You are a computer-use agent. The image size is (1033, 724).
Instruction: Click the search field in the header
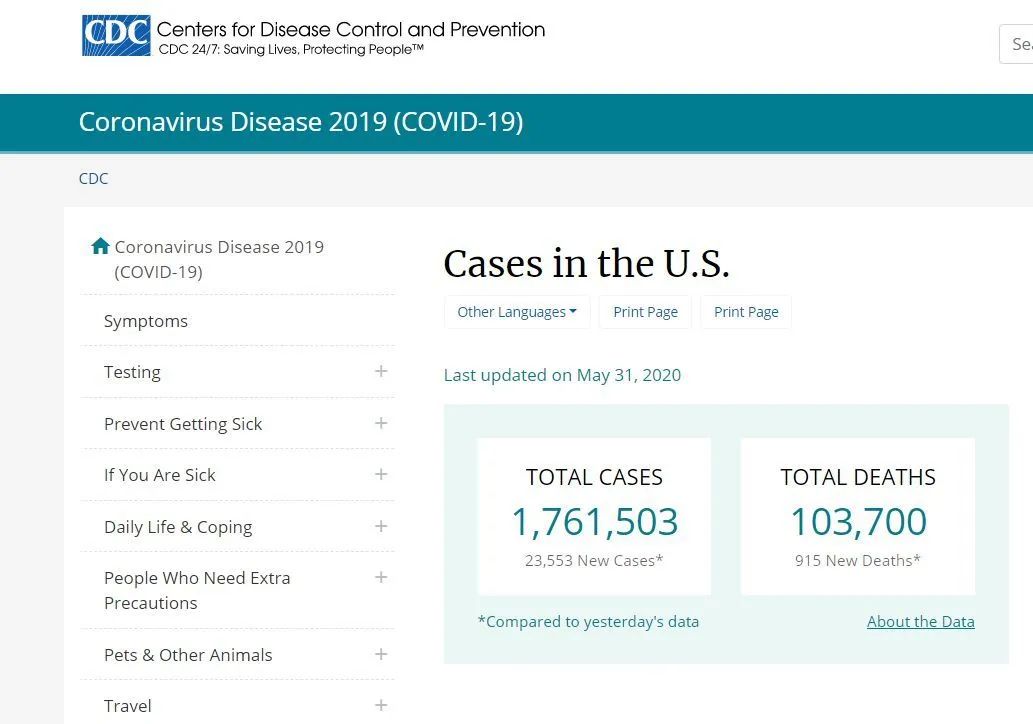pos(1018,44)
